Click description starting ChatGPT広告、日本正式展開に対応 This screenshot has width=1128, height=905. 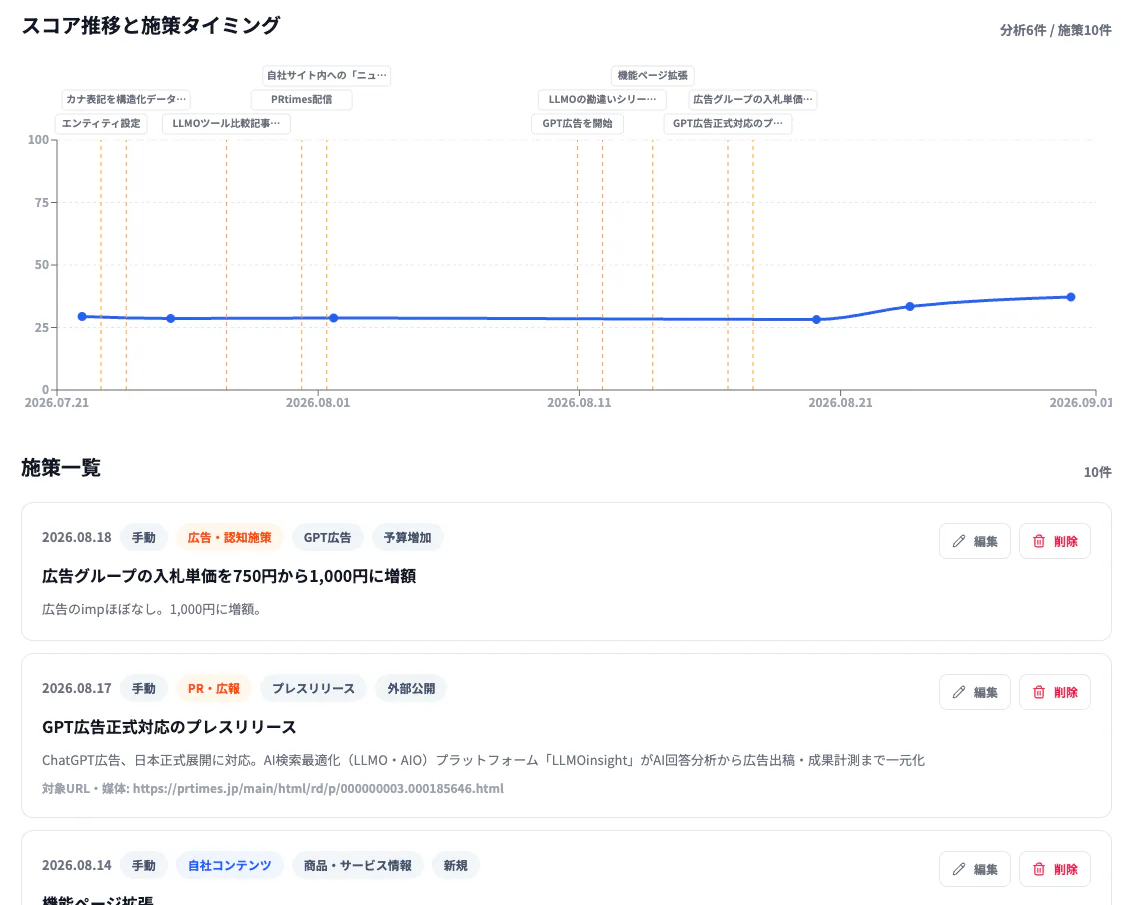[x=483, y=760]
